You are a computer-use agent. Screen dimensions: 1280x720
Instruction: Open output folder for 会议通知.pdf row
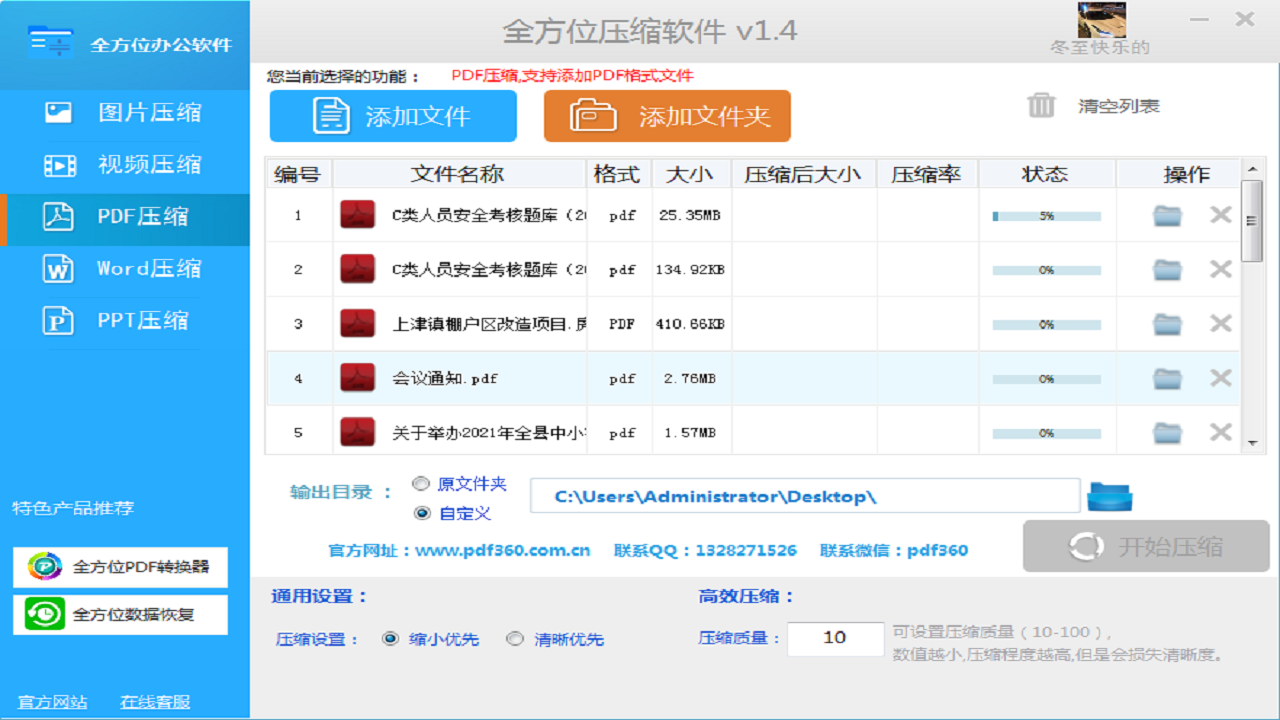click(1167, 378)
